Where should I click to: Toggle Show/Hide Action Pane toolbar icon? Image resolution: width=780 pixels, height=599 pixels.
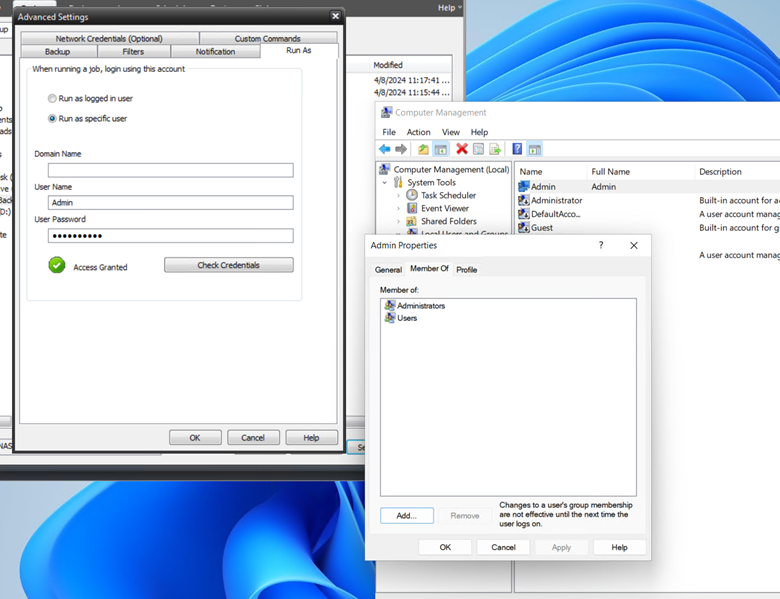click(534, 149)
